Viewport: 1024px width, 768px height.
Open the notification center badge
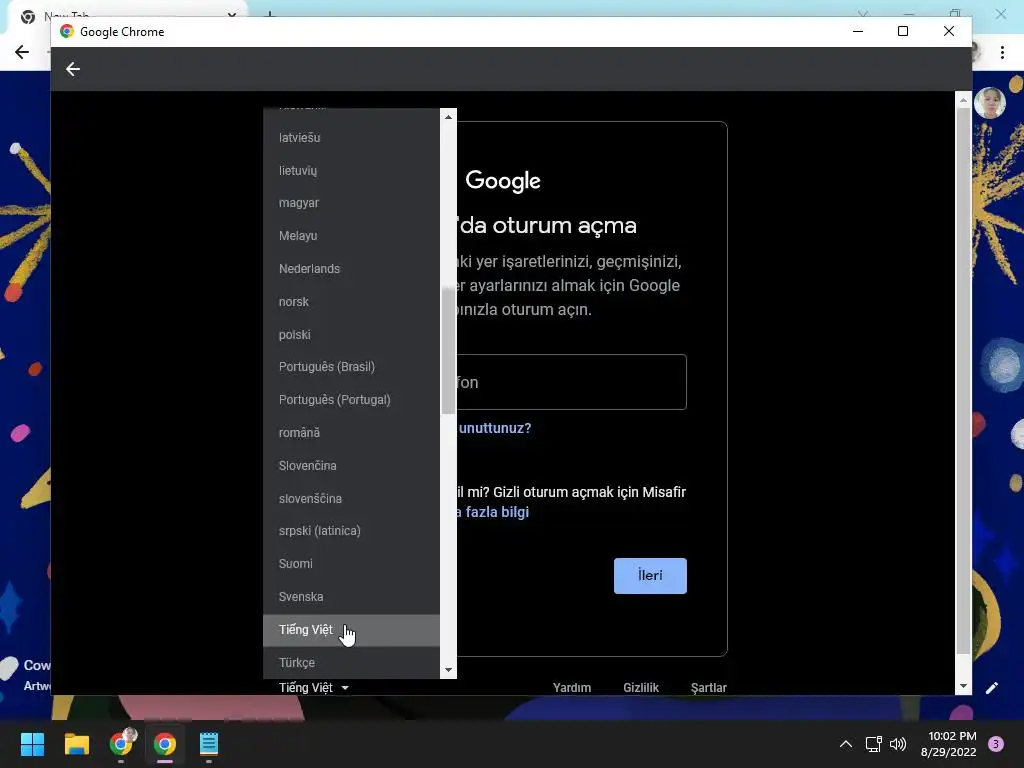pyautogui.click(x=996, y=744)
